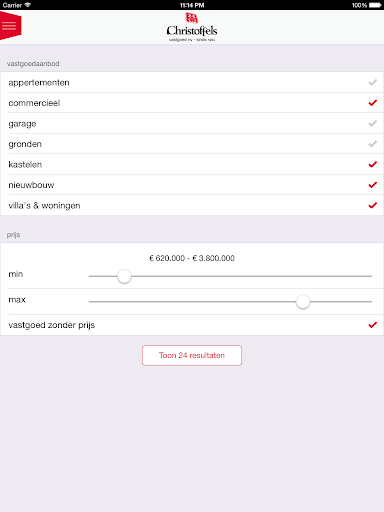Enable the appertementen checkmark

tap(373, 82)
